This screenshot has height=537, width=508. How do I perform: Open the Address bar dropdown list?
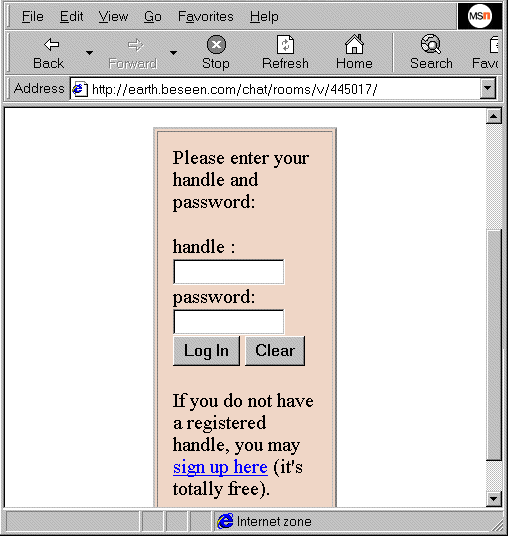click(x=487, y=89)
